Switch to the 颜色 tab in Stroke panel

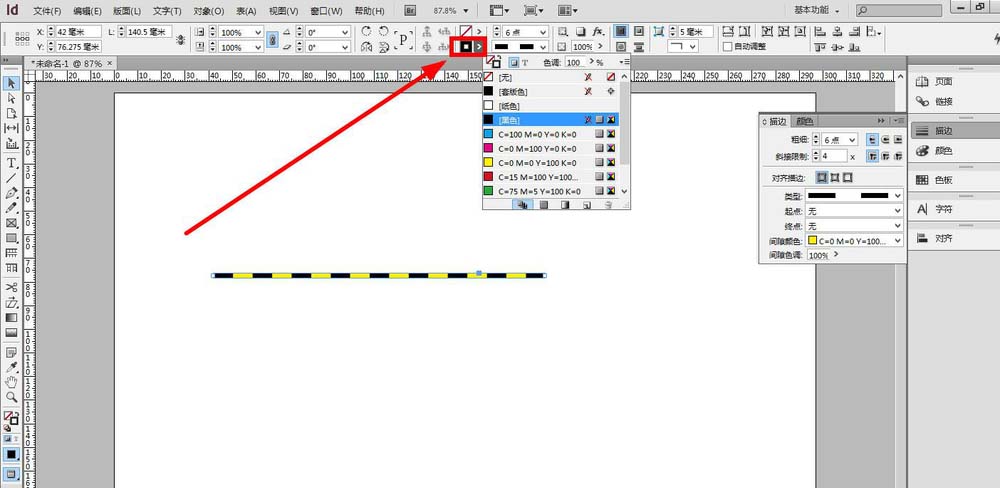(803, 121)
